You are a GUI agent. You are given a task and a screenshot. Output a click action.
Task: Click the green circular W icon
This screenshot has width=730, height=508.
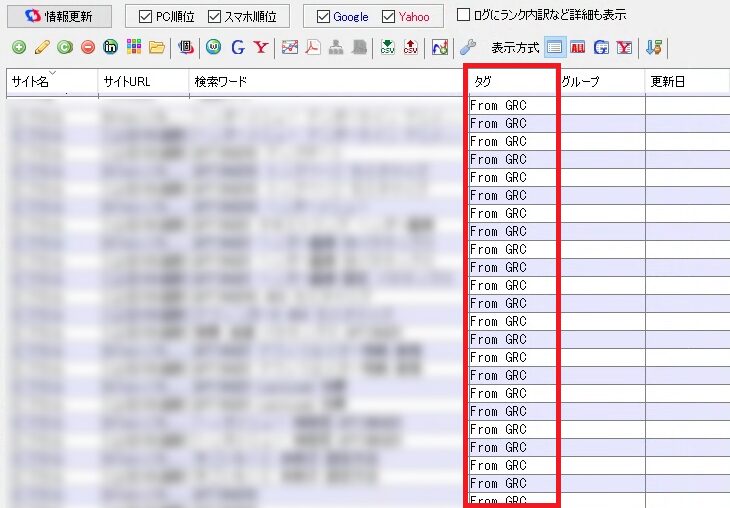(214, 47)
